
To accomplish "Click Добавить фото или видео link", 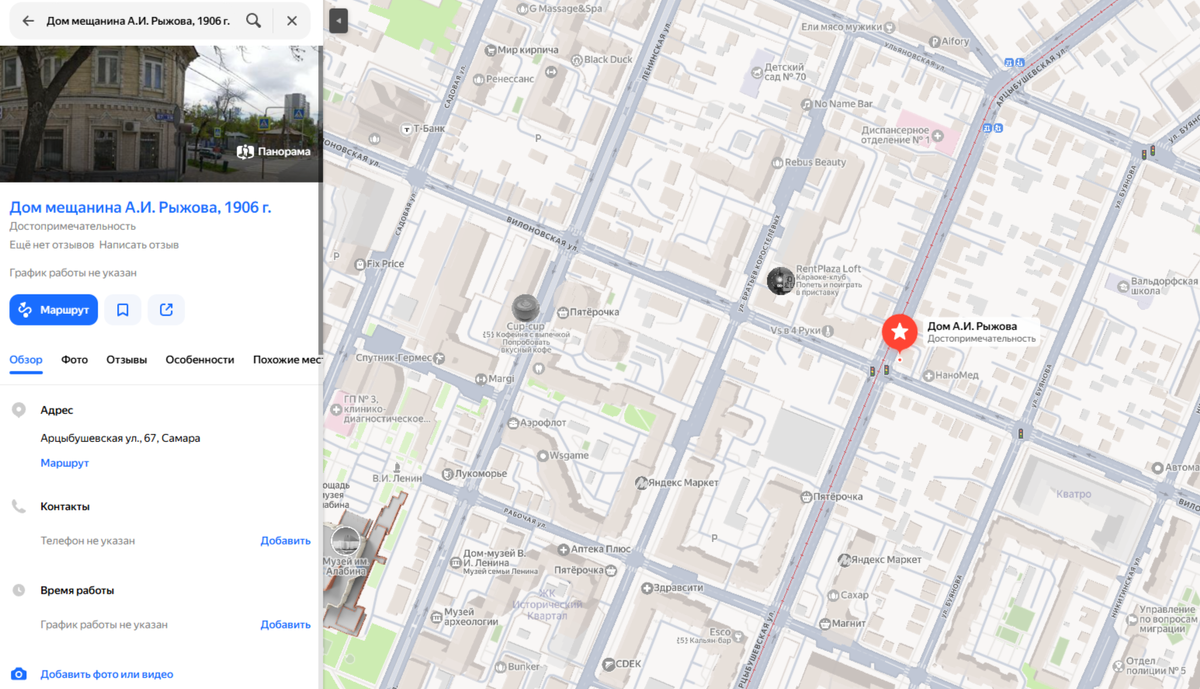I will [107, 675].
